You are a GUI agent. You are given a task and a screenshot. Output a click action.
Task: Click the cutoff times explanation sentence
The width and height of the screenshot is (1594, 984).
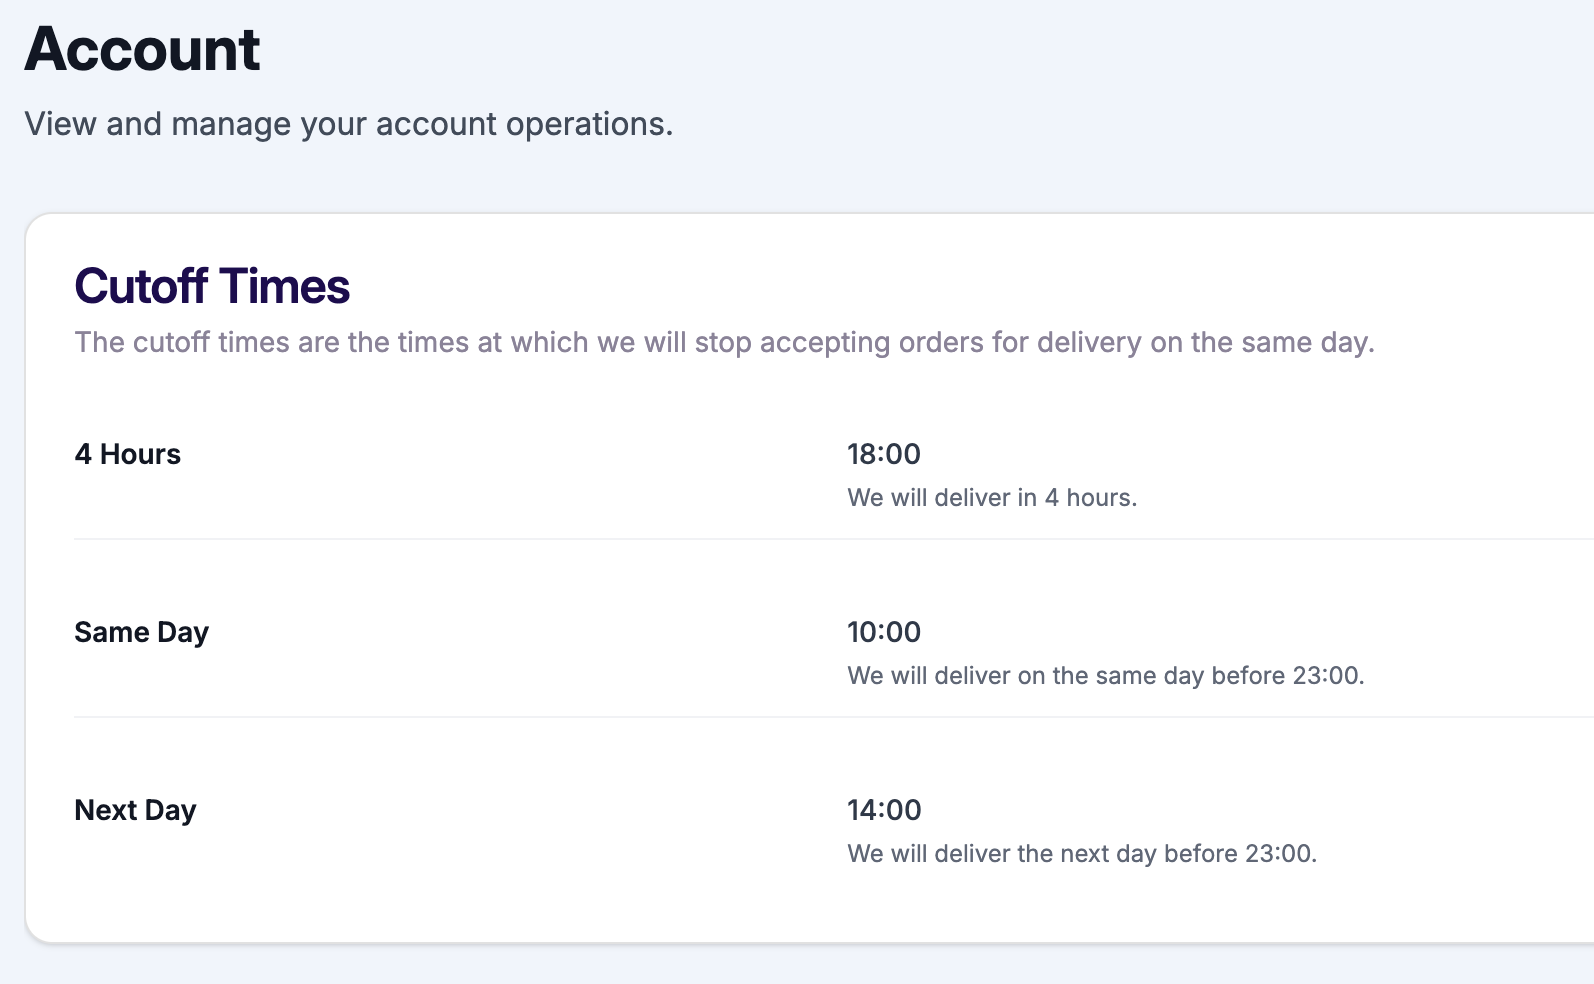[724, 343]
